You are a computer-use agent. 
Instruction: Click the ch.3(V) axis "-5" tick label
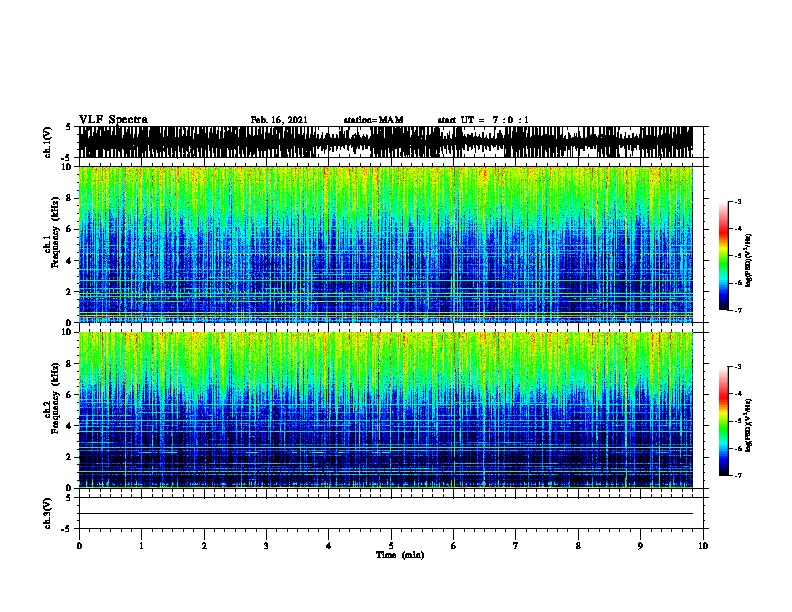66,529
